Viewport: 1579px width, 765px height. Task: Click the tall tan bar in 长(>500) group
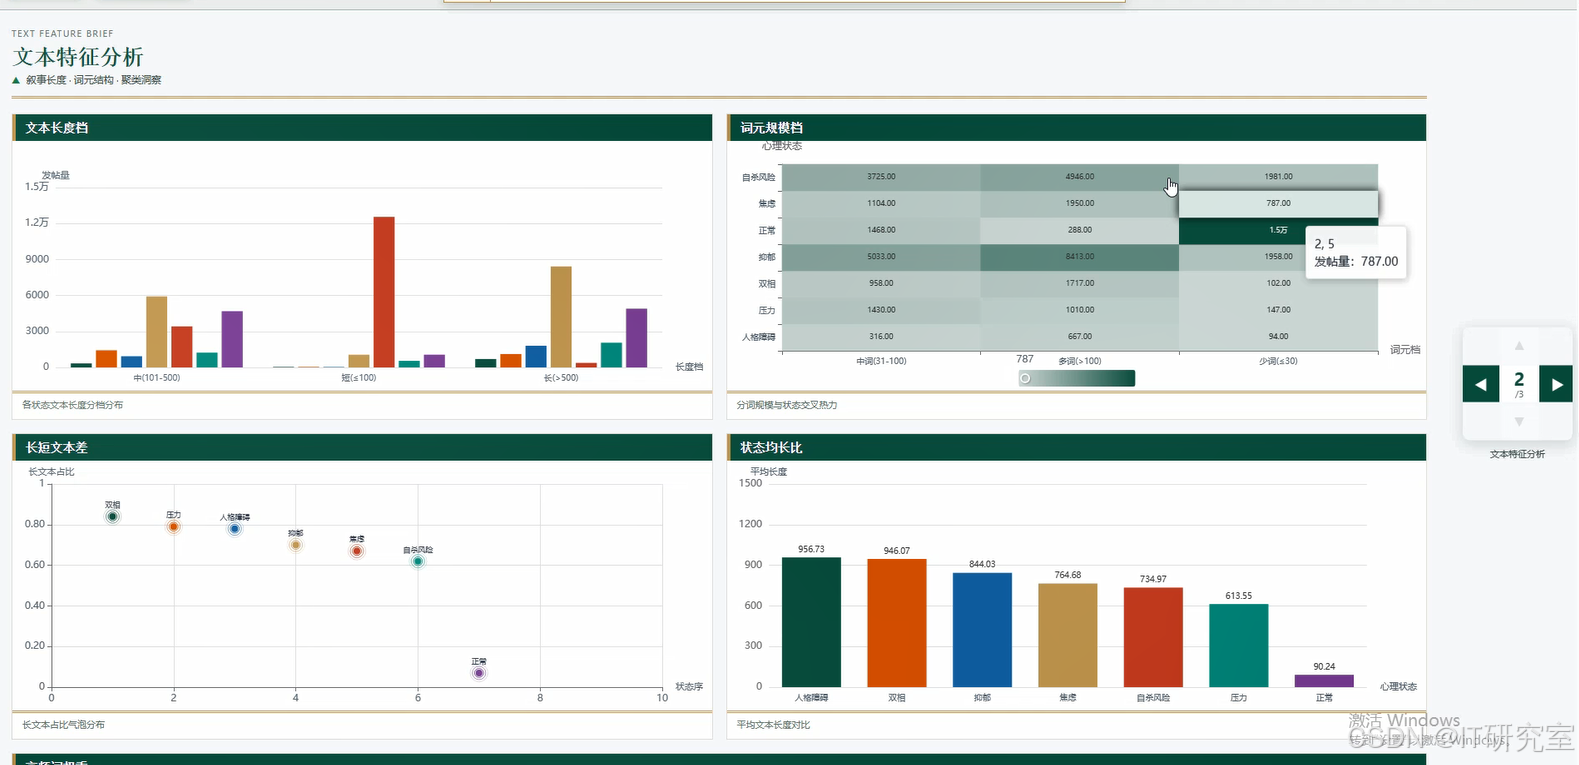tap(561, 317)
